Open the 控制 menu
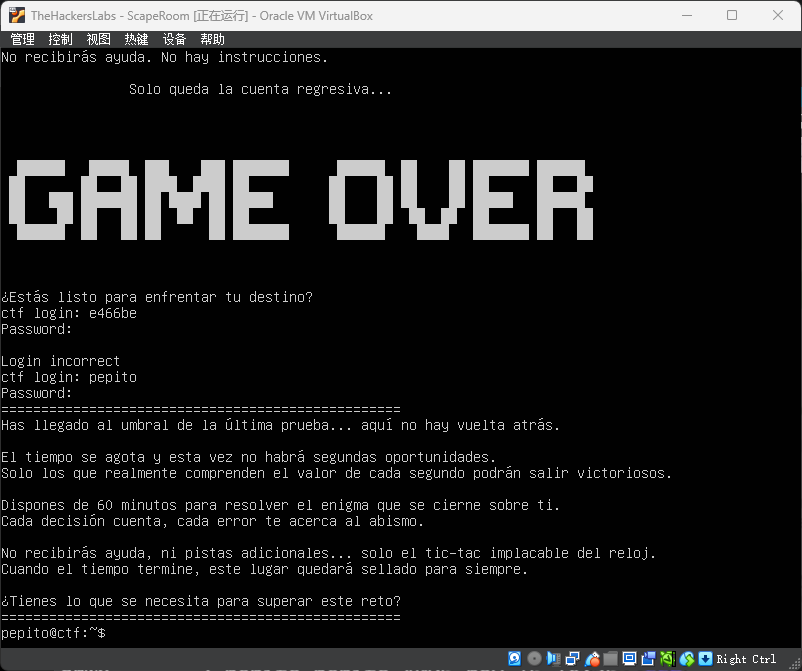 pos(60,39)
